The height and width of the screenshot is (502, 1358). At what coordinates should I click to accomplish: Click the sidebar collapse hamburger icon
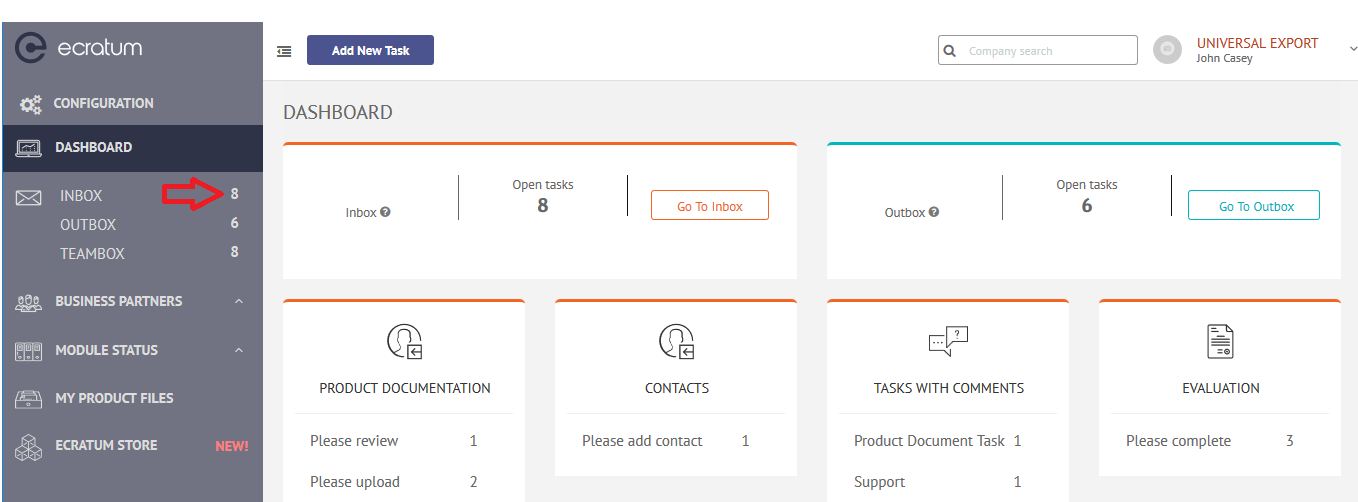[x=284, y=51]
